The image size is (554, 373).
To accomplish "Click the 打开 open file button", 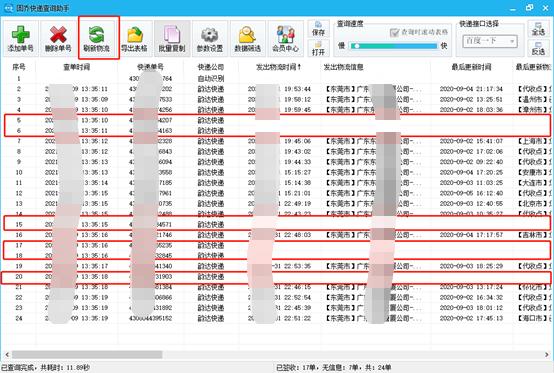I will pyautogui.click(x=318, y=48).
